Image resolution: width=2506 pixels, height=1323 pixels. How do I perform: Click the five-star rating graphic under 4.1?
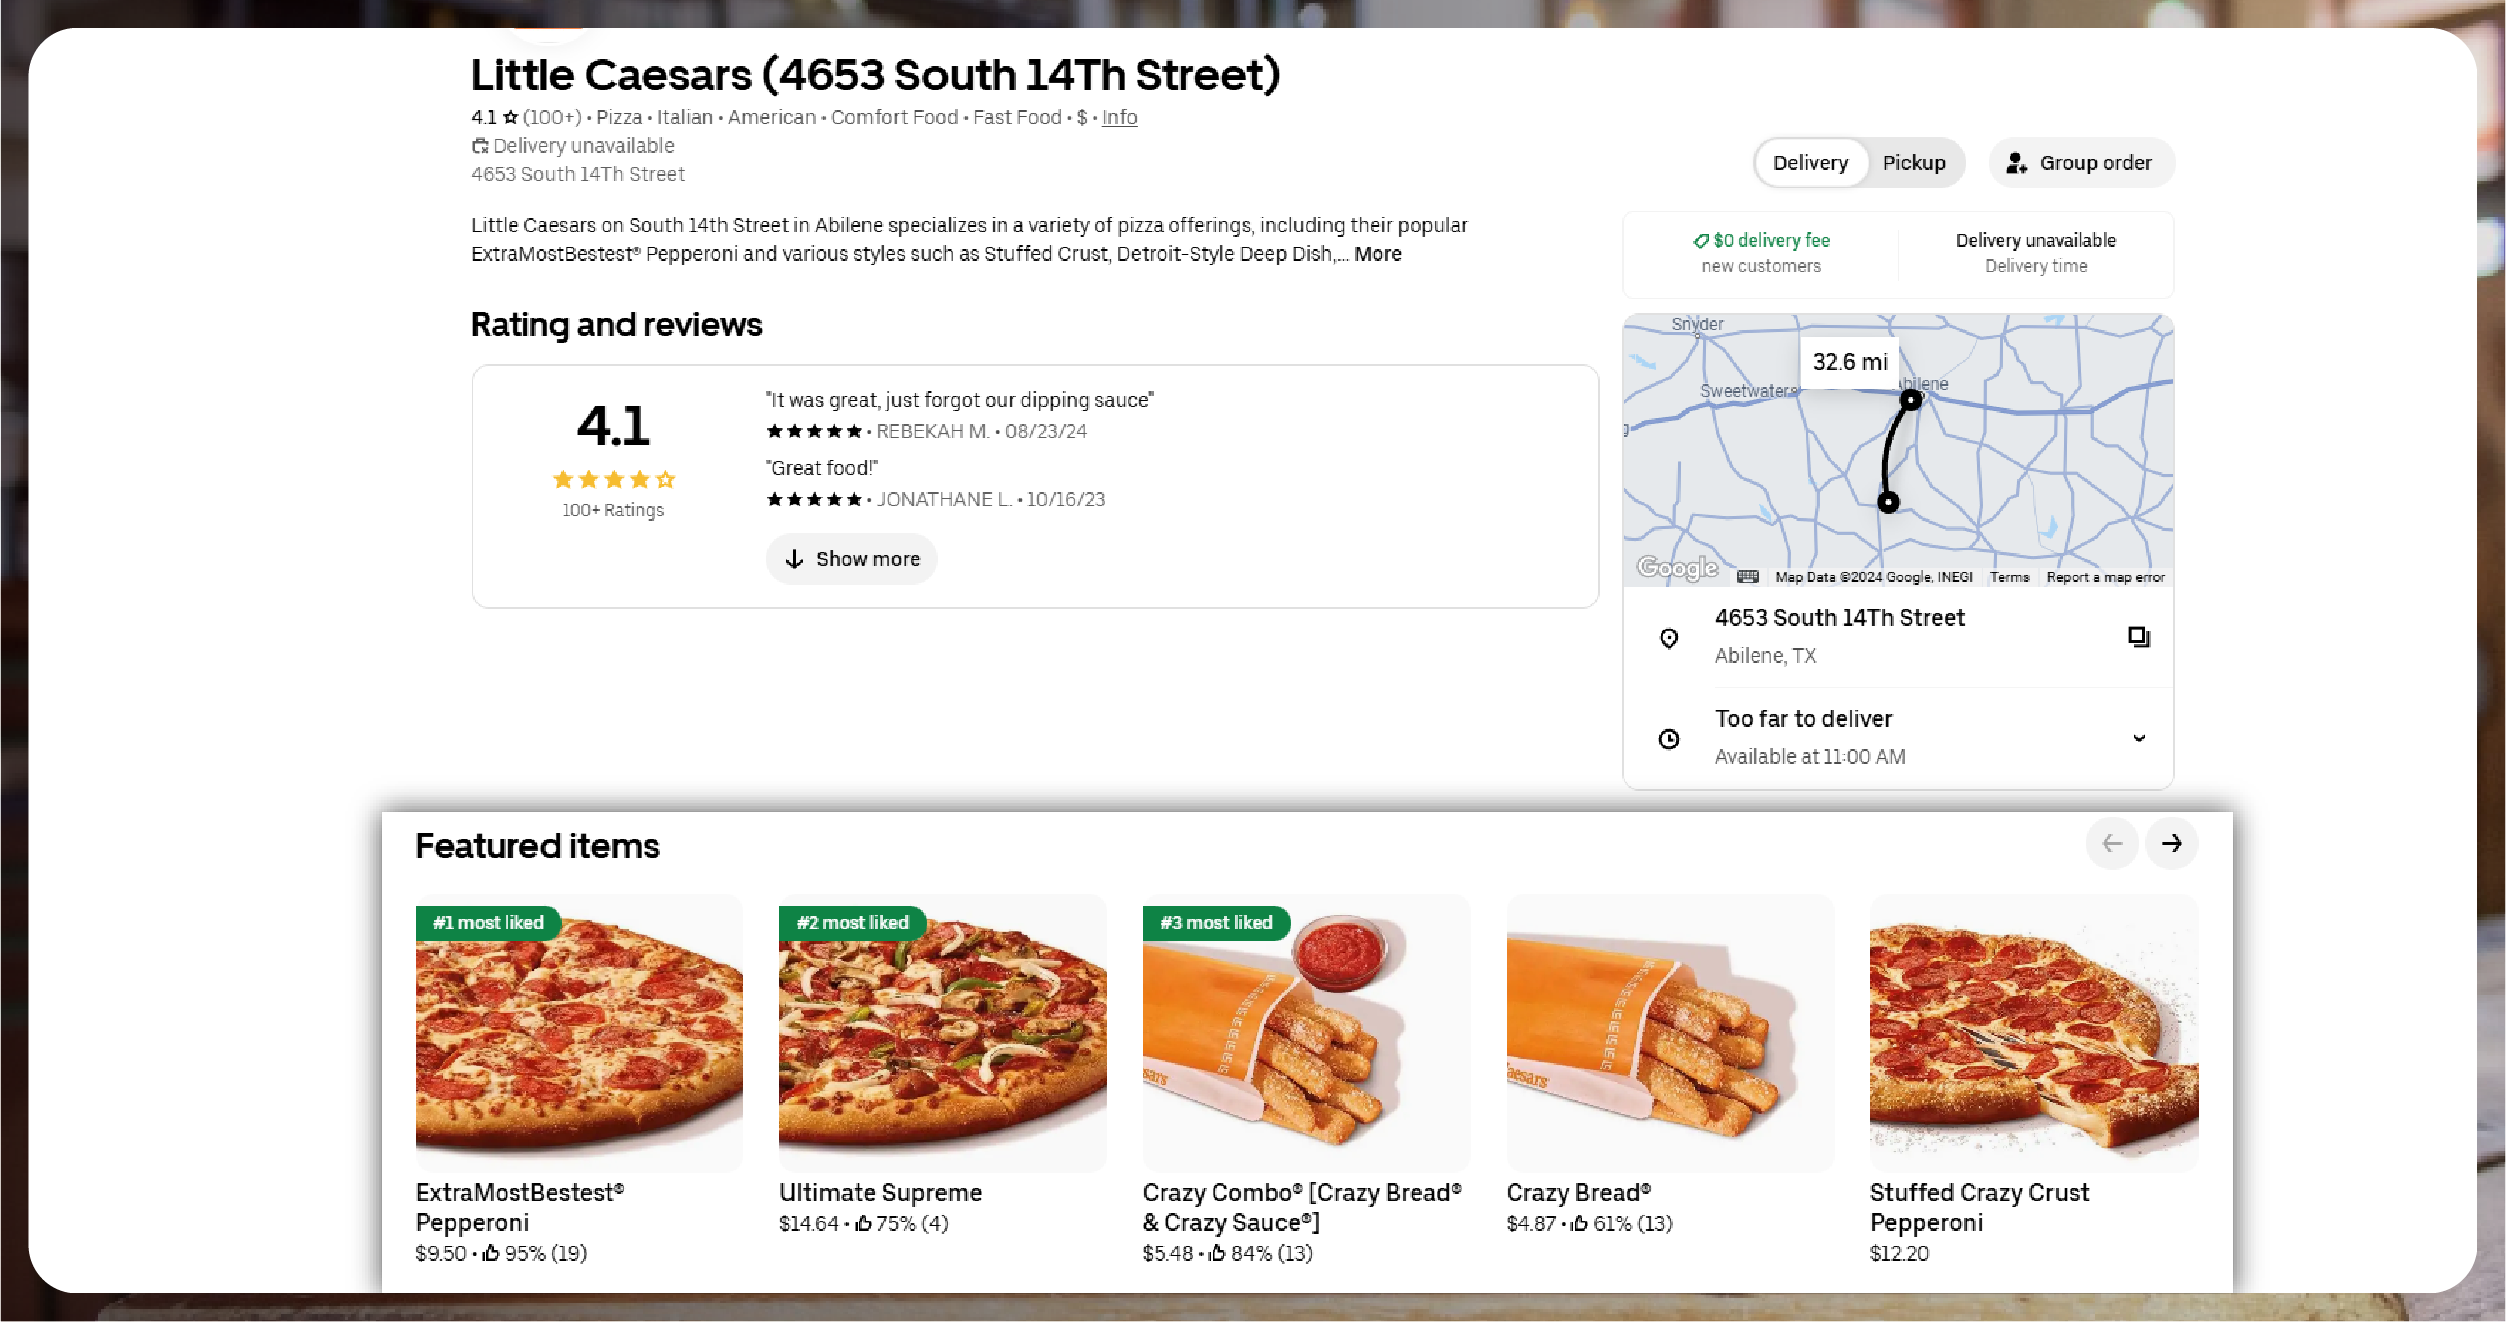click(x=613, y=480)
